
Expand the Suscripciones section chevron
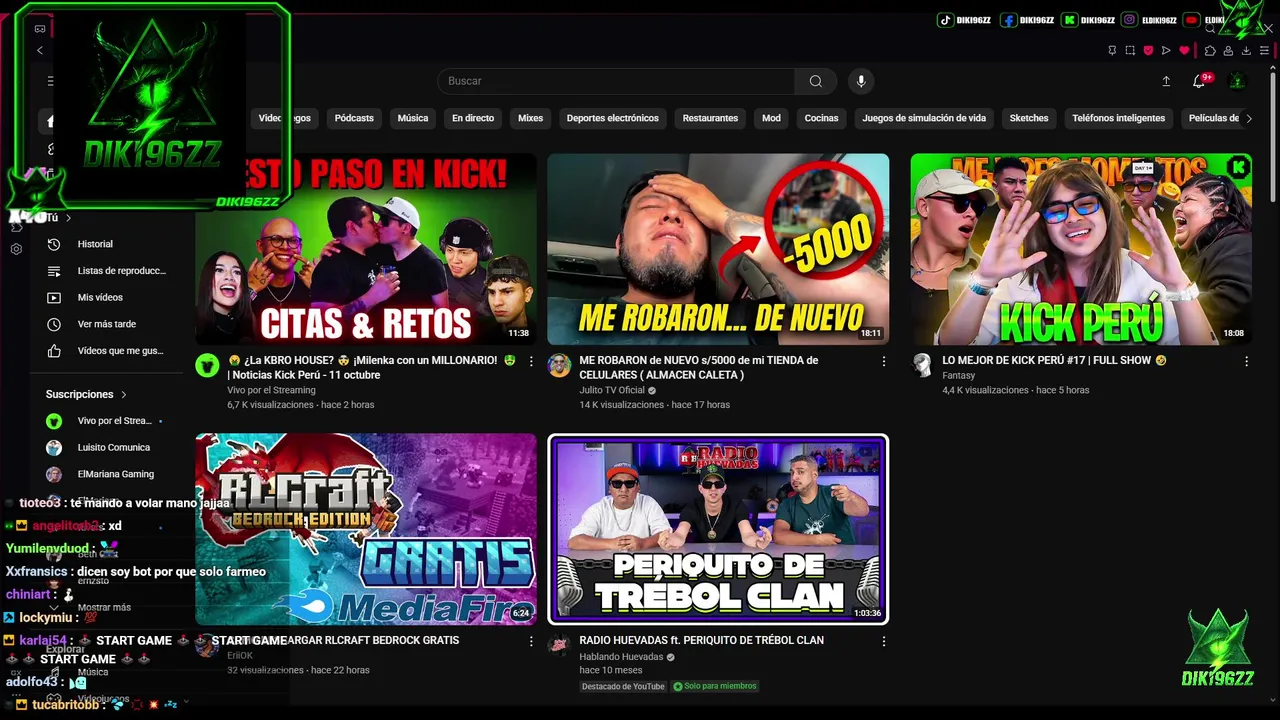pos(124,394)
